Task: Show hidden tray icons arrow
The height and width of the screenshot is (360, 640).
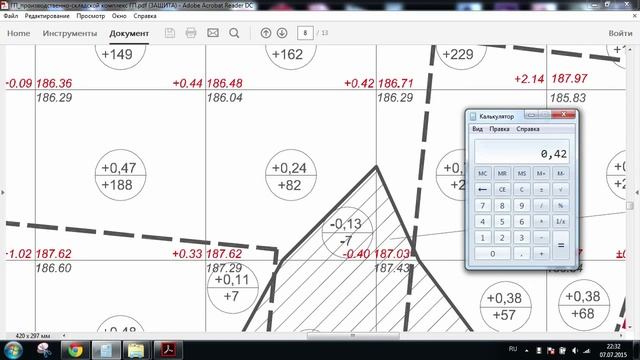Action: pos(527,351)
